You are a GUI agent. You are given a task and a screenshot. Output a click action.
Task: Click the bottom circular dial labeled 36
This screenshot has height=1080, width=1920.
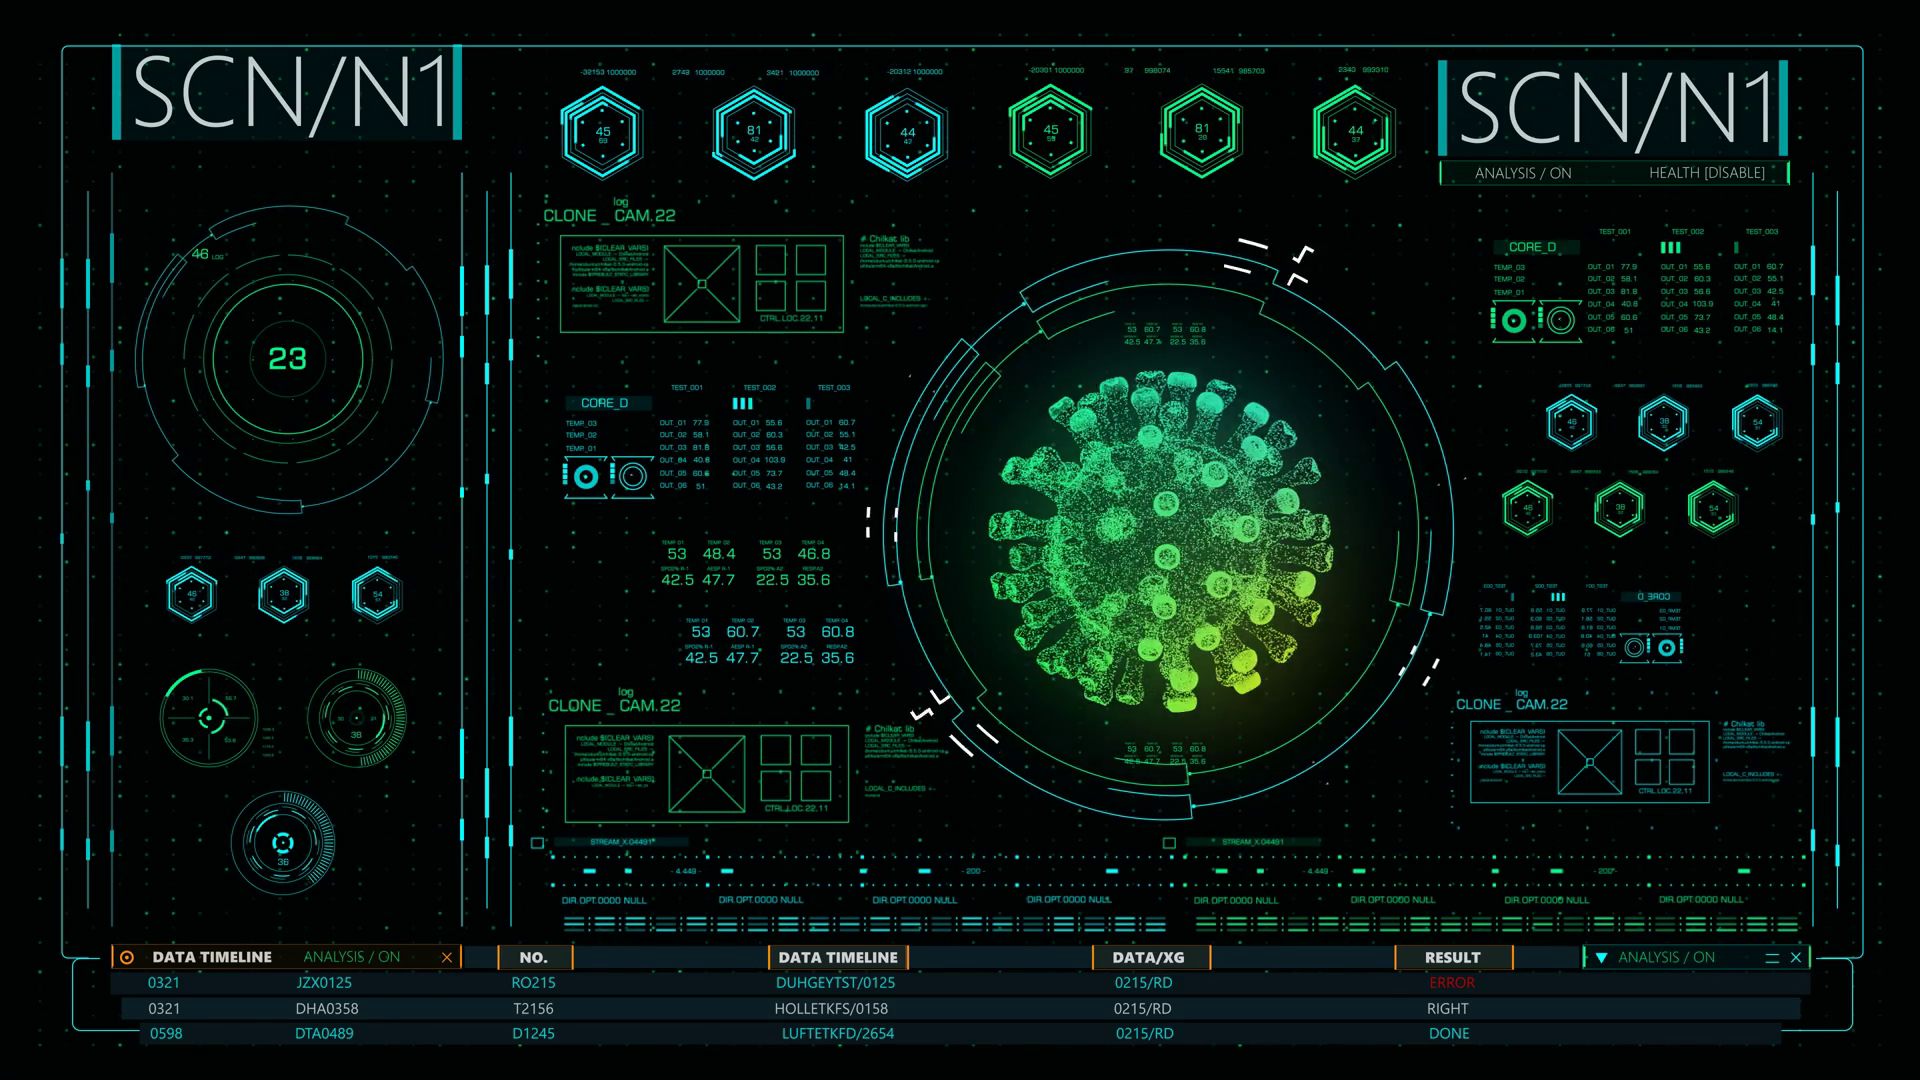pyautogui.click(x=283, y=843)
